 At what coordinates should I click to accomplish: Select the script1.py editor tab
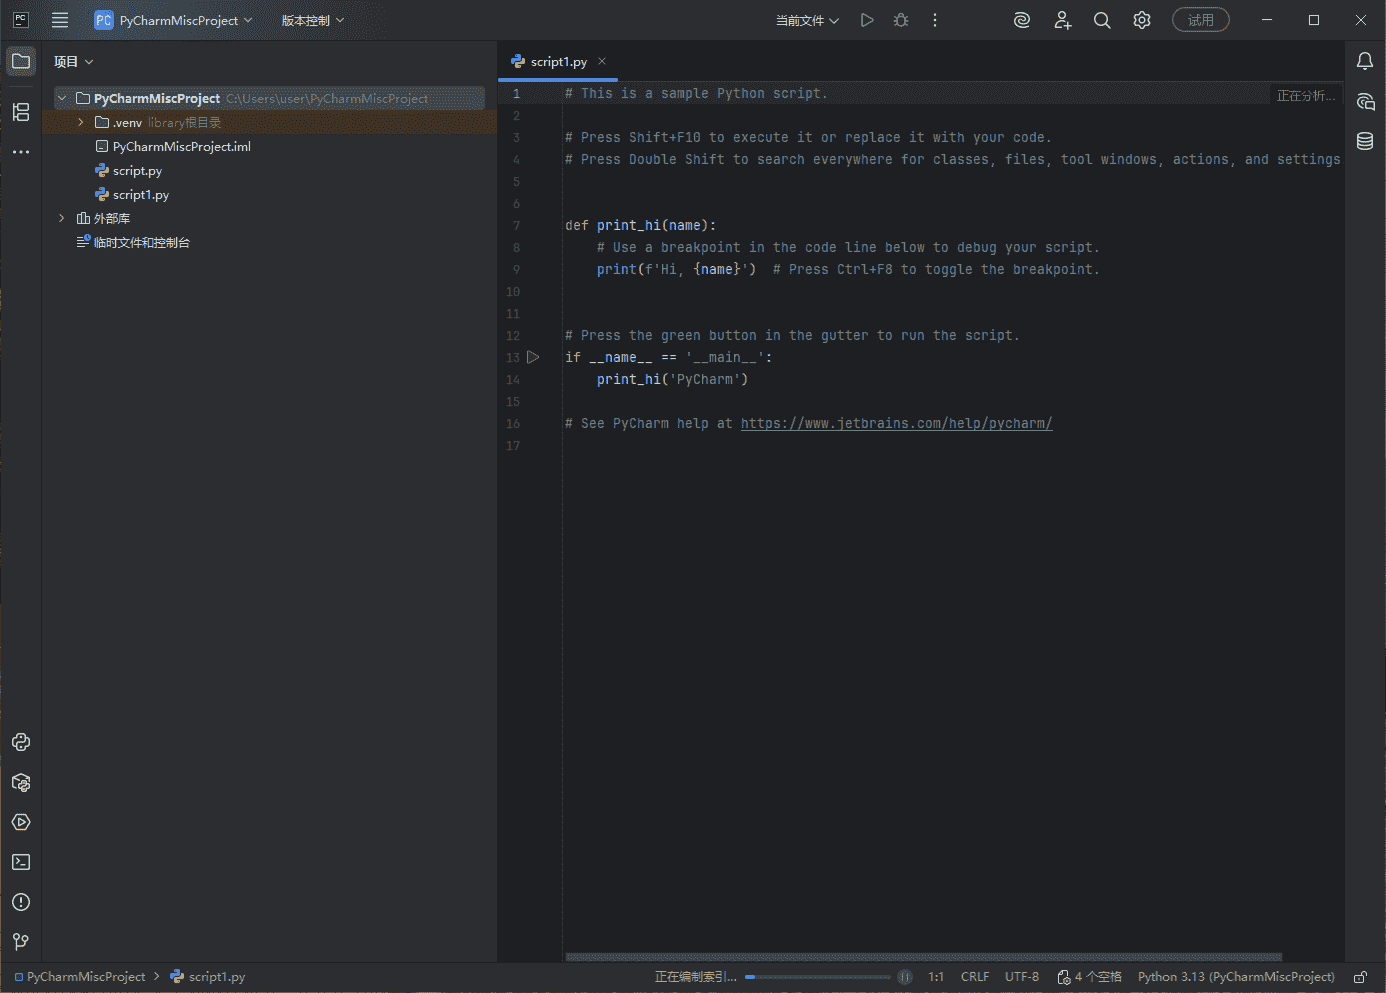point(558,62)
